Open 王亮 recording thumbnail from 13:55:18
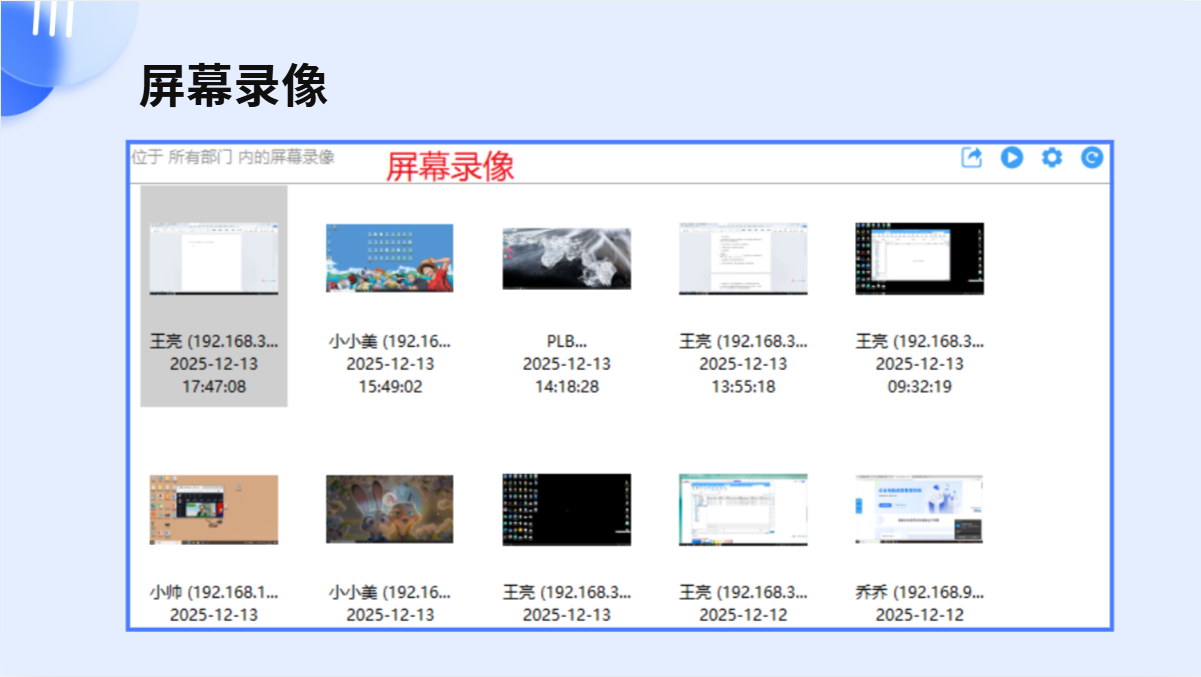This screenshot has height=677, width=1201. pyautogui.click(x=743, y=258)
